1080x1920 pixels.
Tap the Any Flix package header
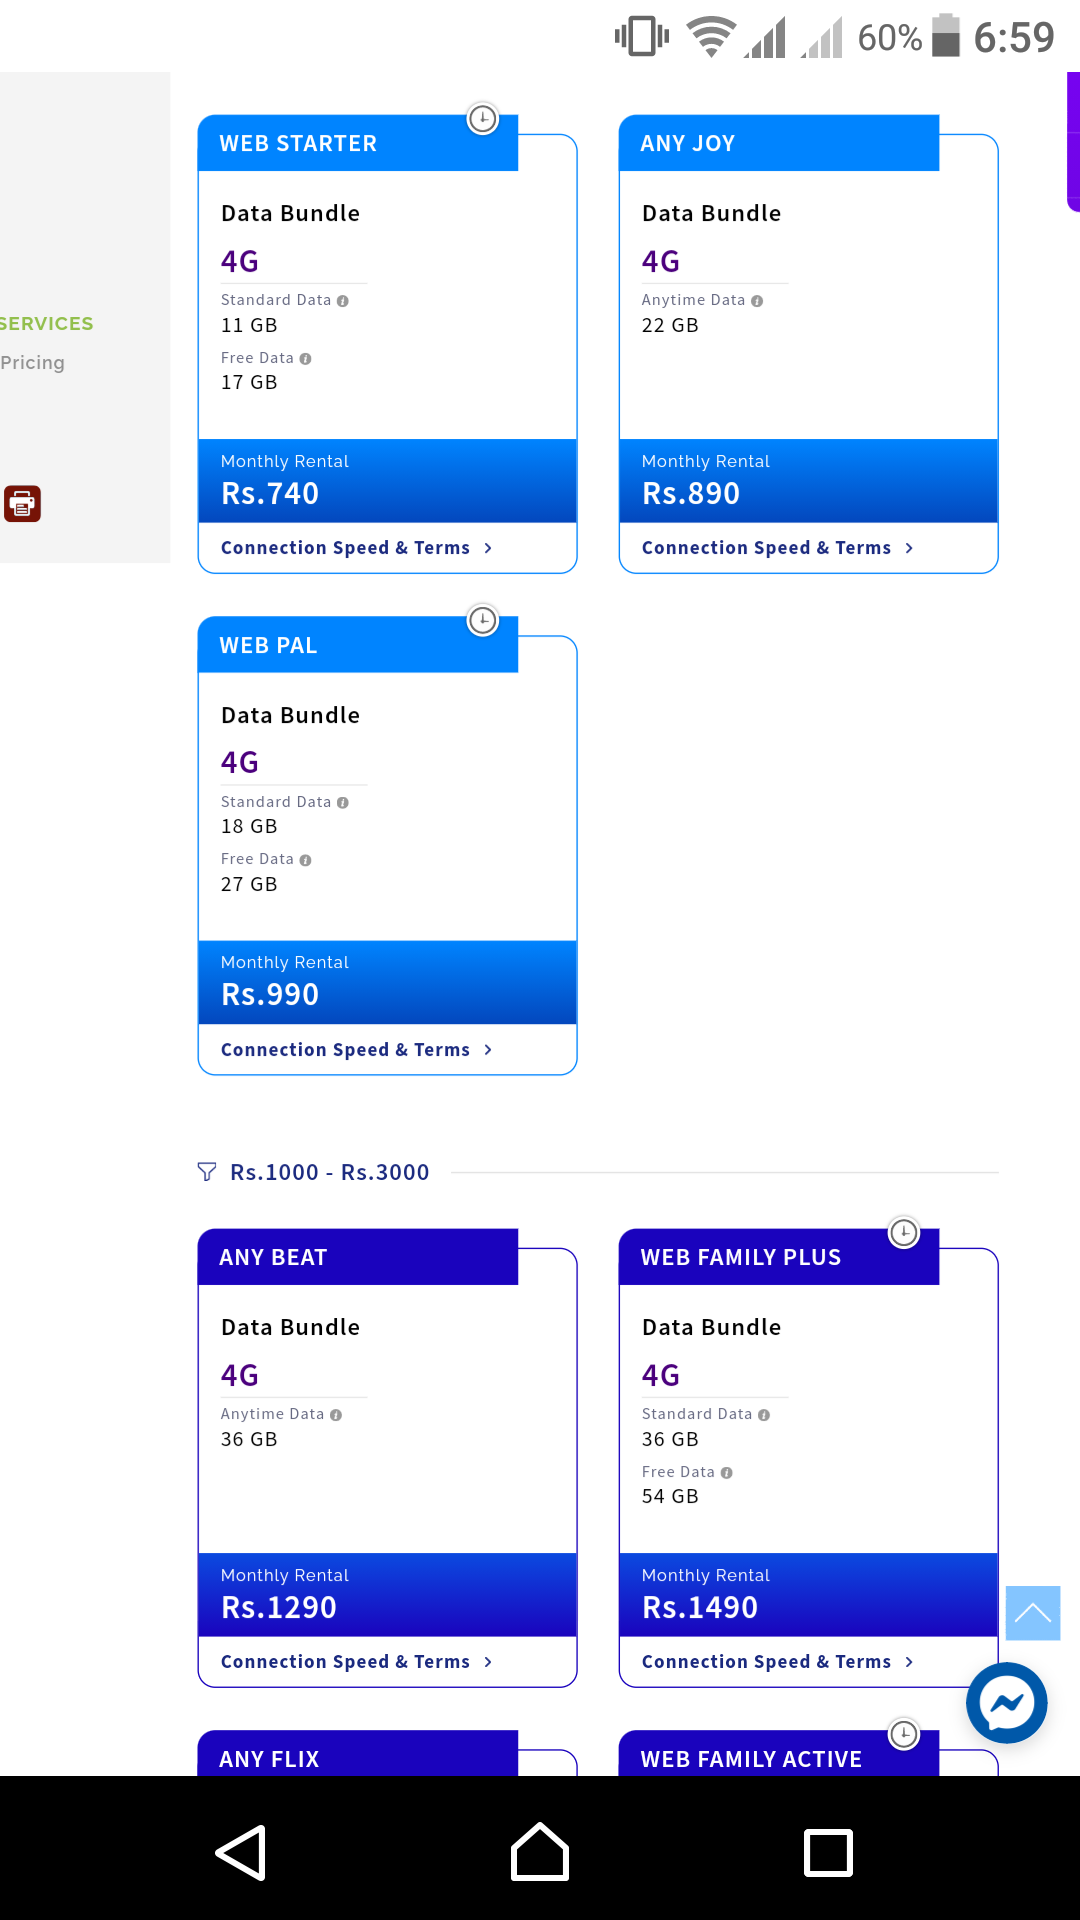358,1754
